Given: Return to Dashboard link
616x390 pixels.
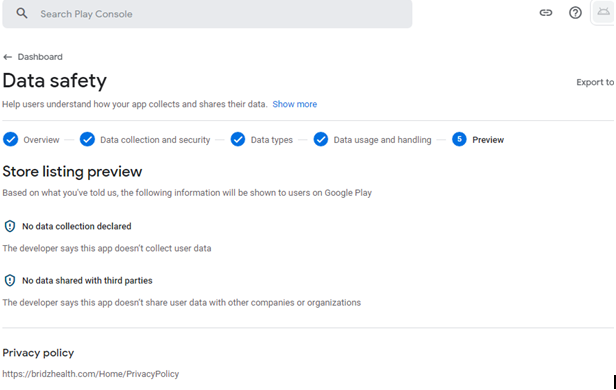Looking at the screenshot, I should click(x=40, y=57).
